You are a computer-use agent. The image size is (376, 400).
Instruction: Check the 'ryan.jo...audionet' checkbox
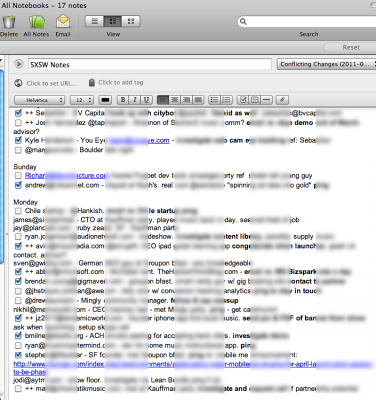point(18,236)
